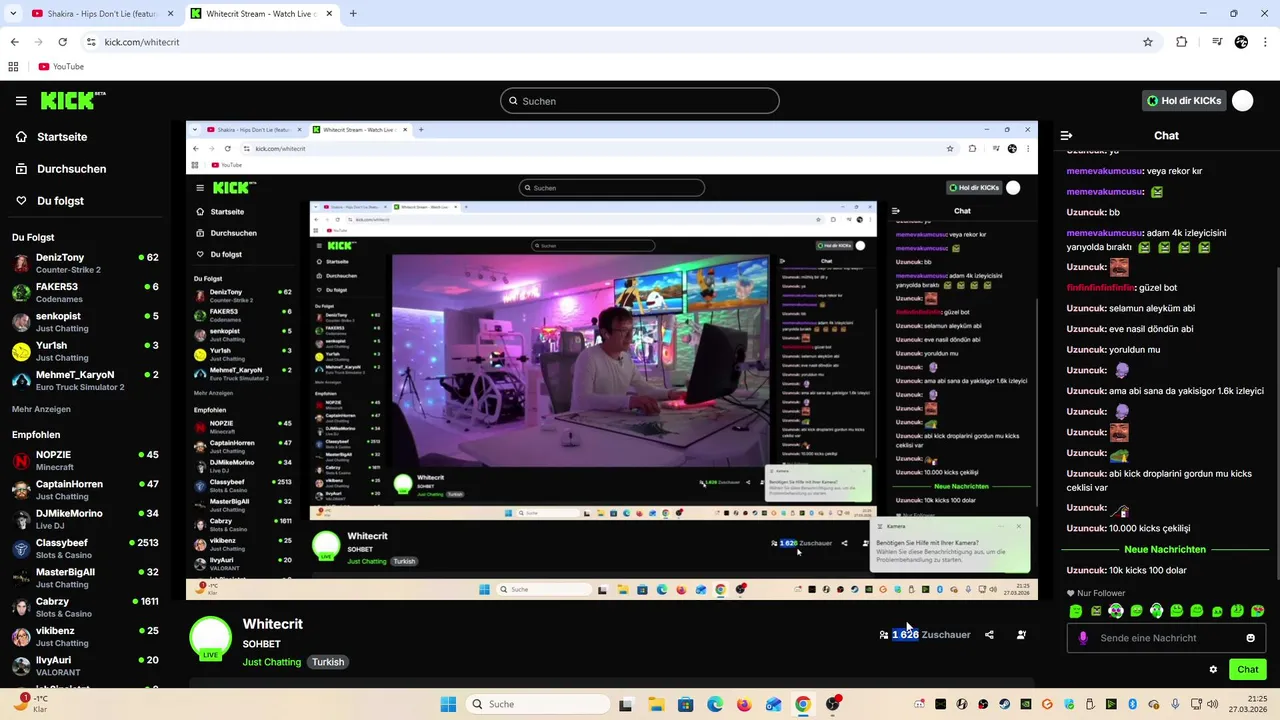Open the Chrome apps grid in the bookmarks bar

tap(13, 67)
